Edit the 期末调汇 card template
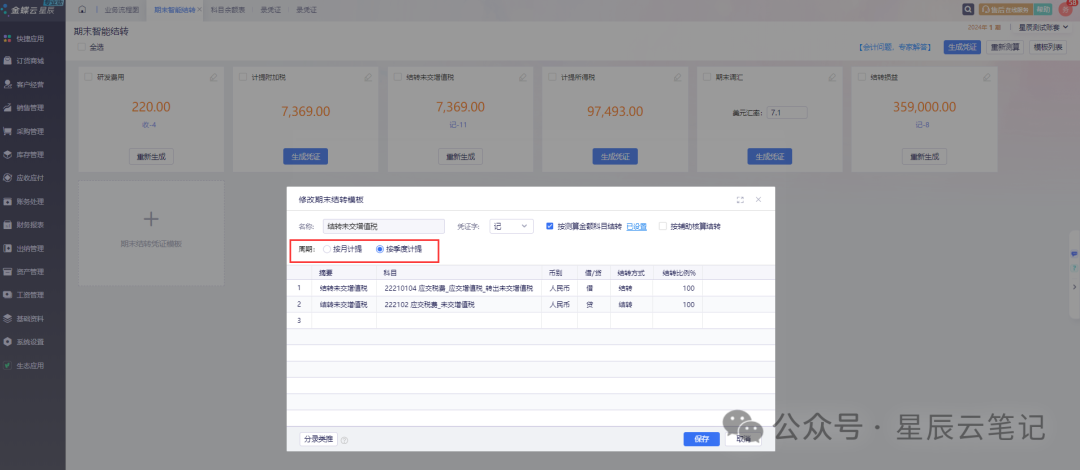1080x470 pixels. tap(831, 77)
